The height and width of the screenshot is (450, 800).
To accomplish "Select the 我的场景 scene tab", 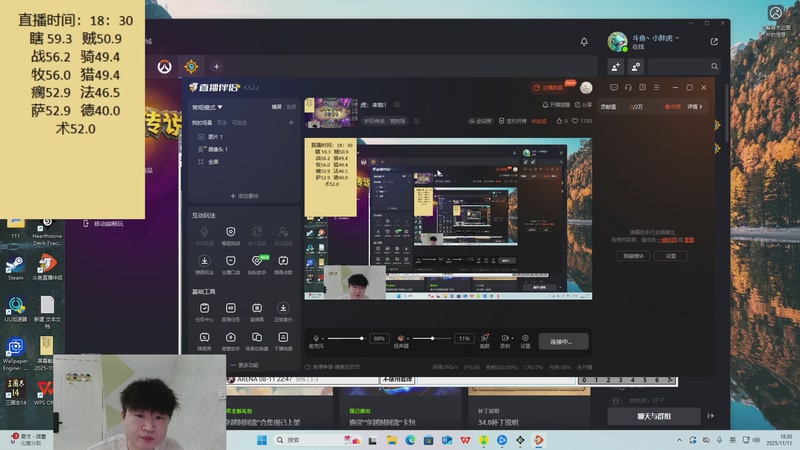I will point(202,122).
